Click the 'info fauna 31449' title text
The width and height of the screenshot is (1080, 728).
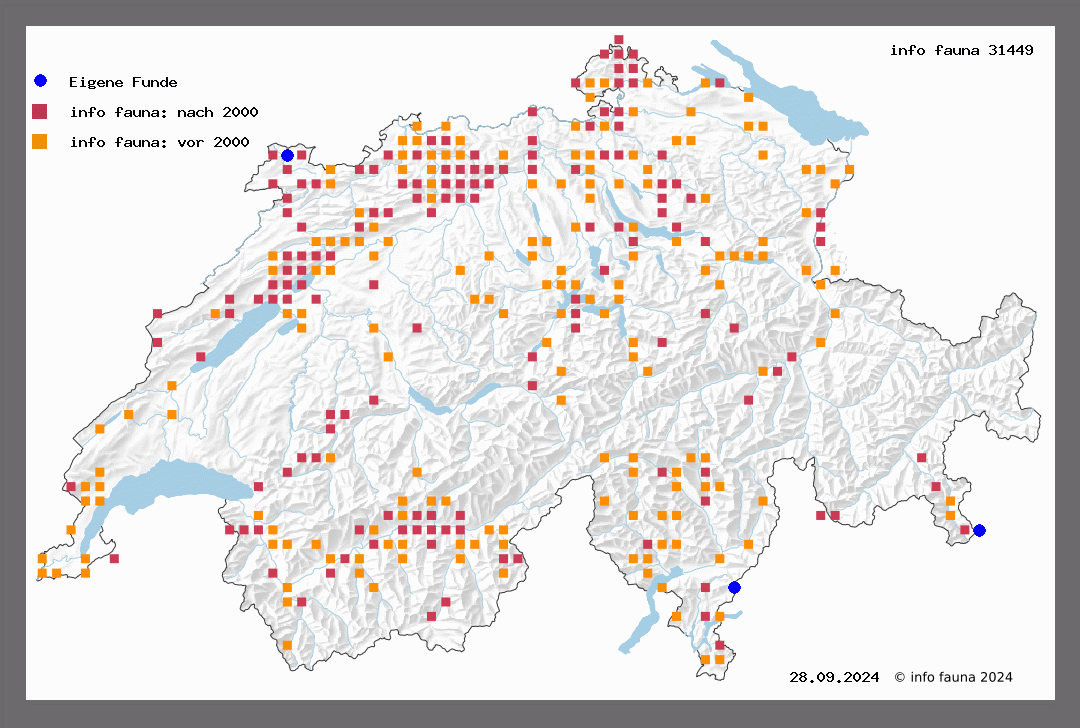point(961,50)
